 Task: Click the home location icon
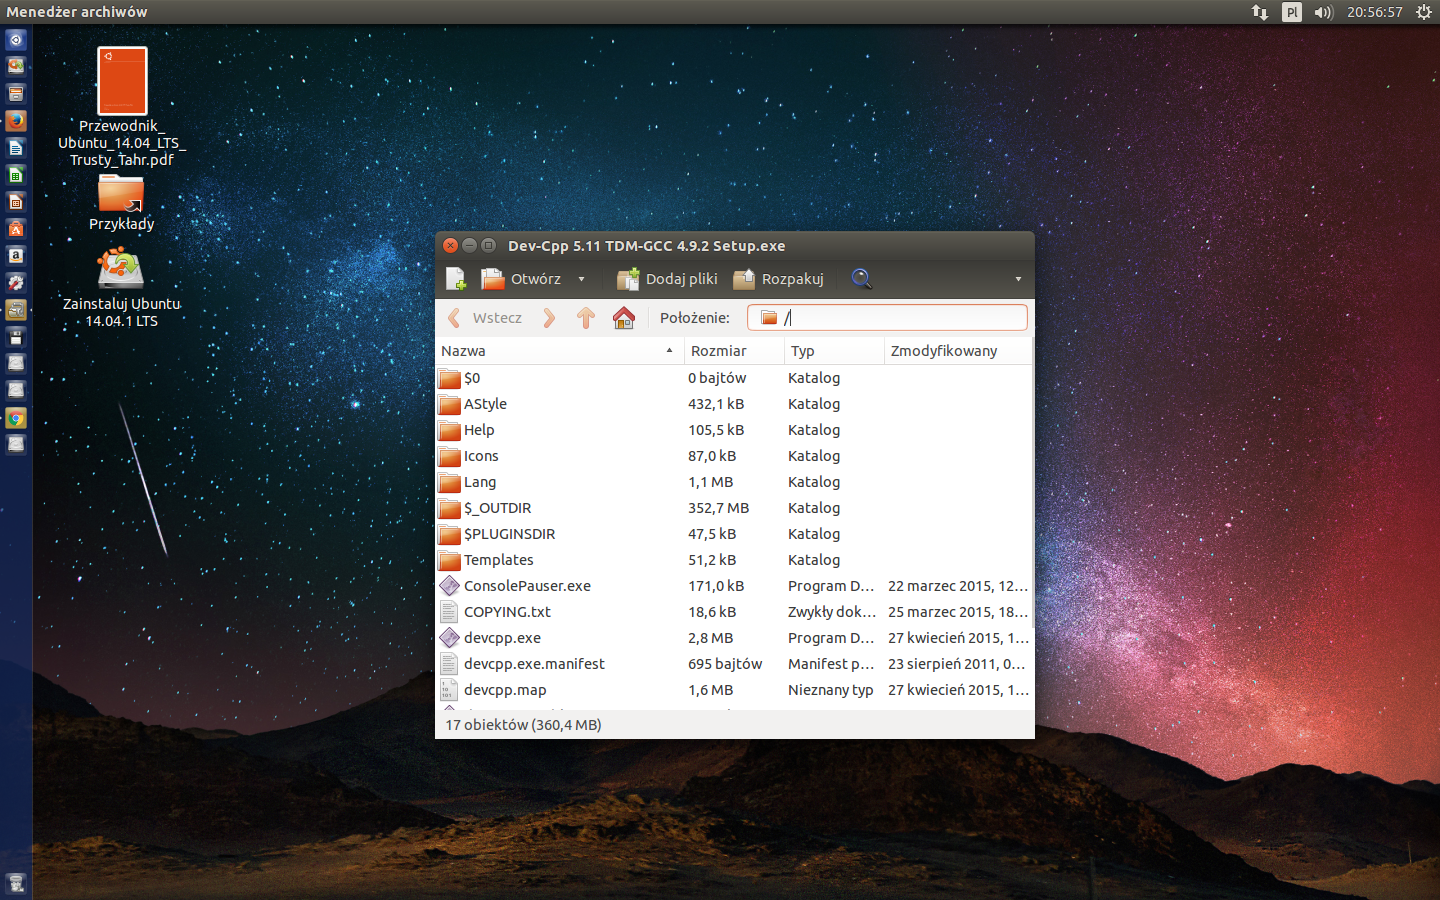coord(624,318)
